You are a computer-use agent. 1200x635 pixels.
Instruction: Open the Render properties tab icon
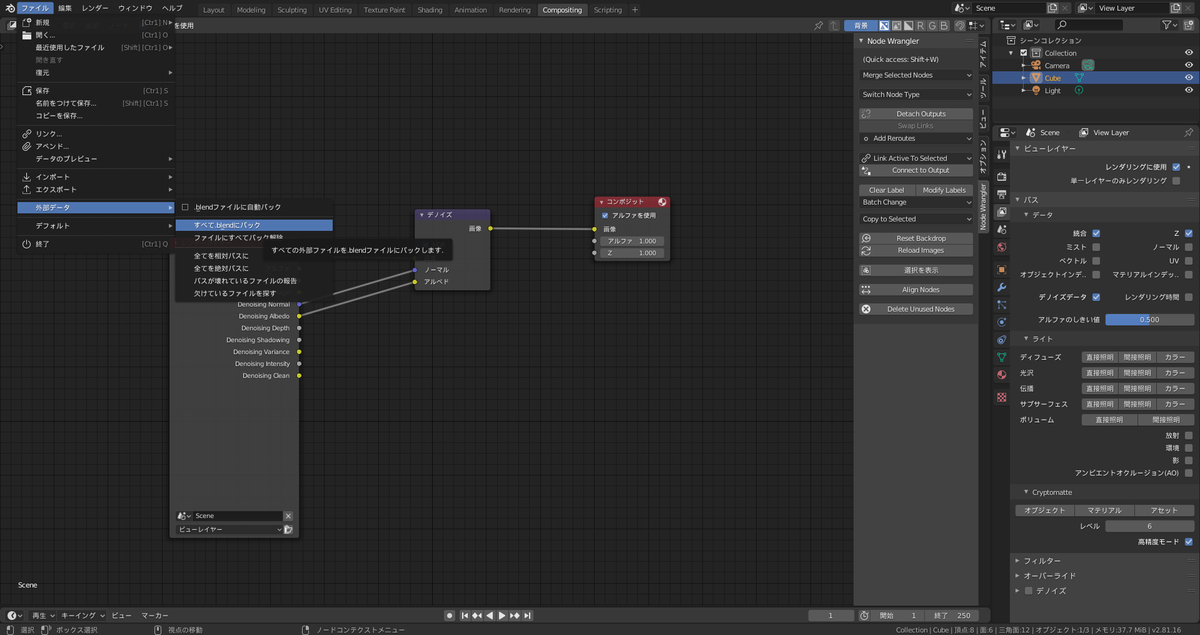coord(1001,177)
